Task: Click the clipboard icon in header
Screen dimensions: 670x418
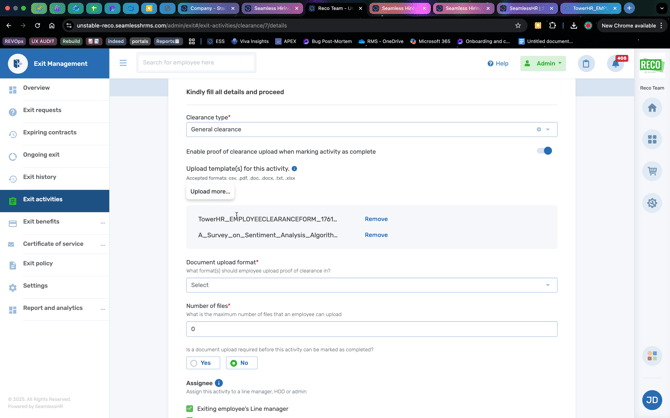Action: (586, 63)
